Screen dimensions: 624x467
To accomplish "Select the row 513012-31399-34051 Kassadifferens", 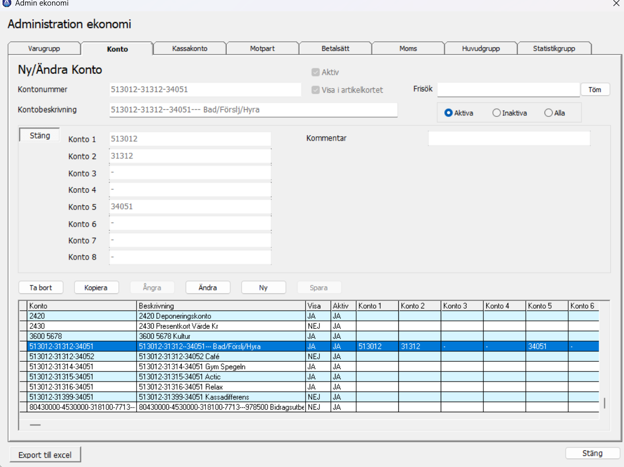I will (x=309, y=397).
